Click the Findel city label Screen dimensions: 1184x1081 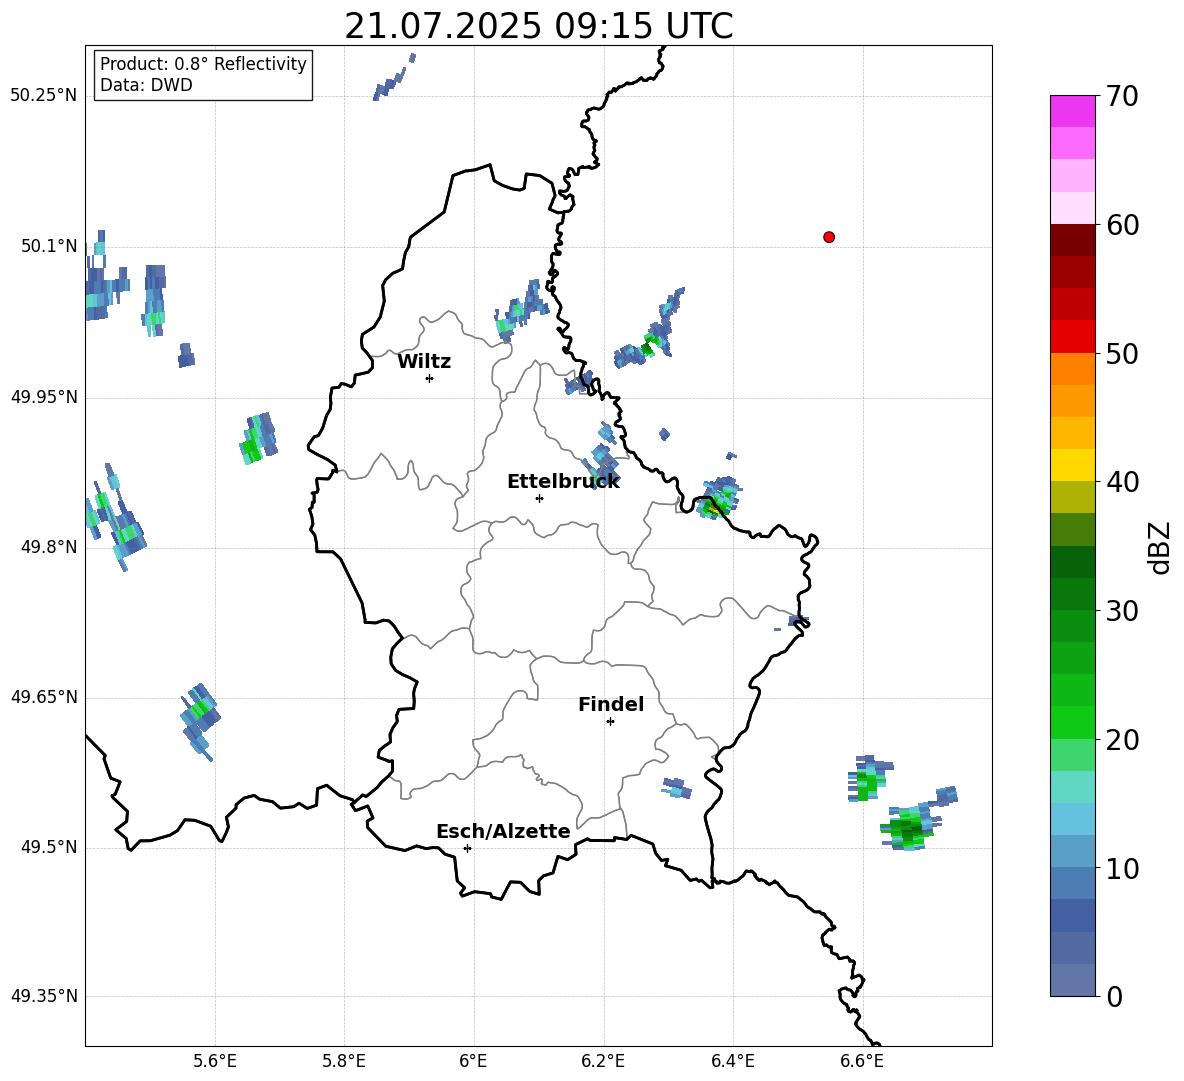611,704
